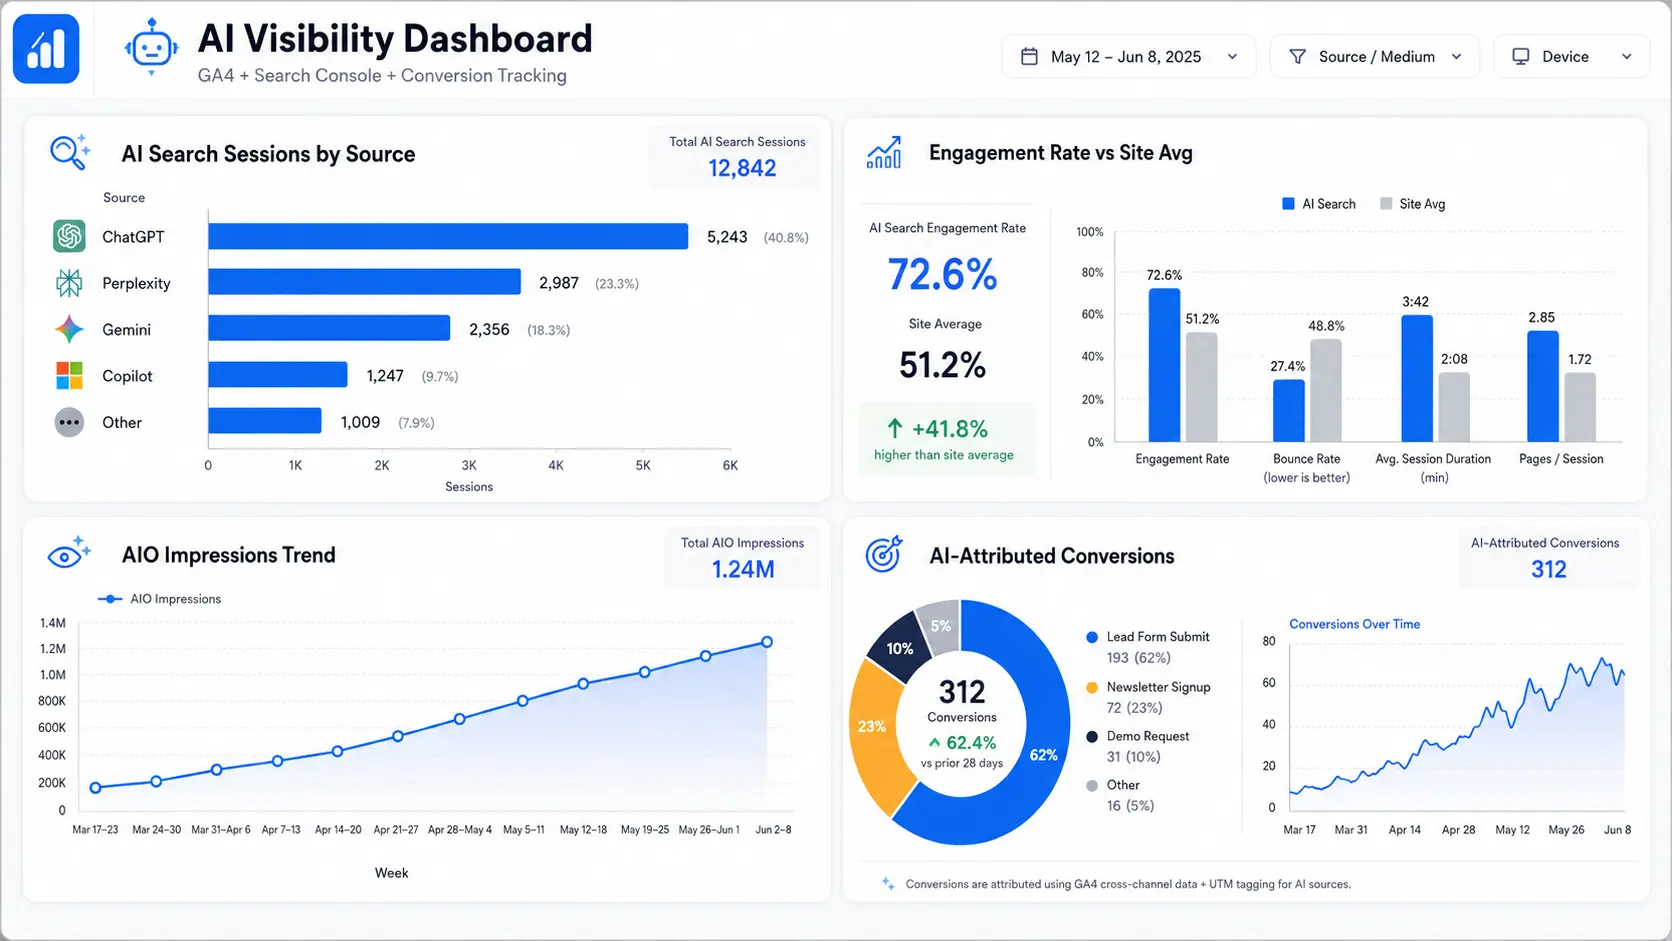1672x941 pixels.
Task: Click the Avg. Session Duration axis label
Action: point(1433,459)
